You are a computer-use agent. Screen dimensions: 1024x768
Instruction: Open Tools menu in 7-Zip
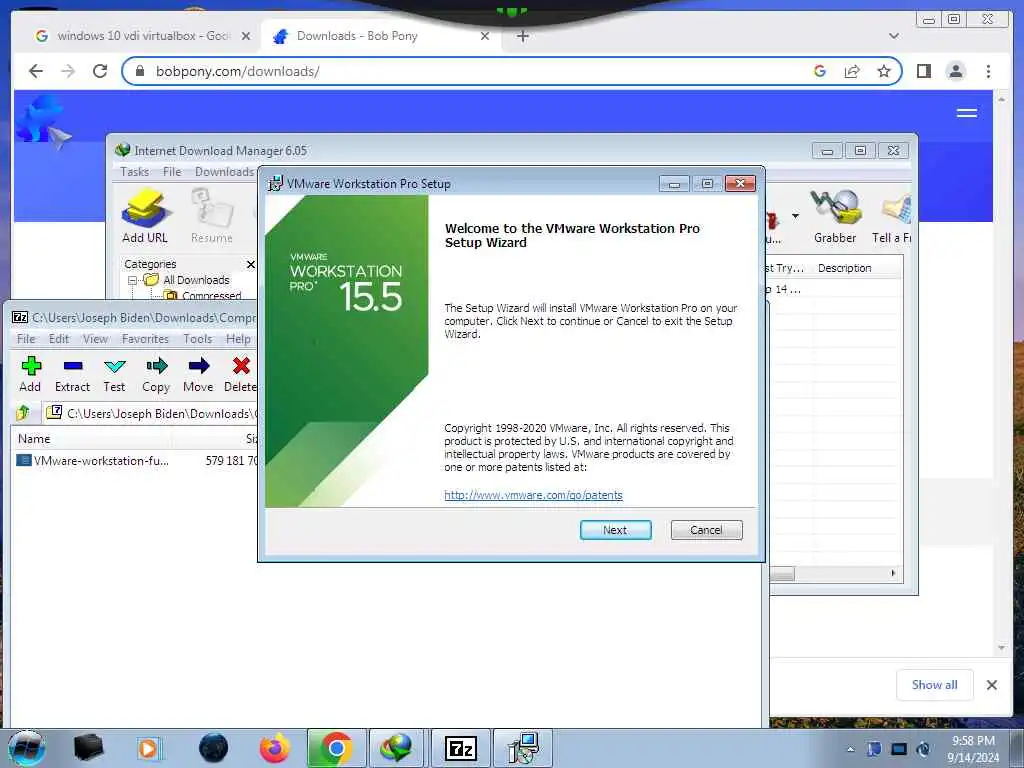197,338
